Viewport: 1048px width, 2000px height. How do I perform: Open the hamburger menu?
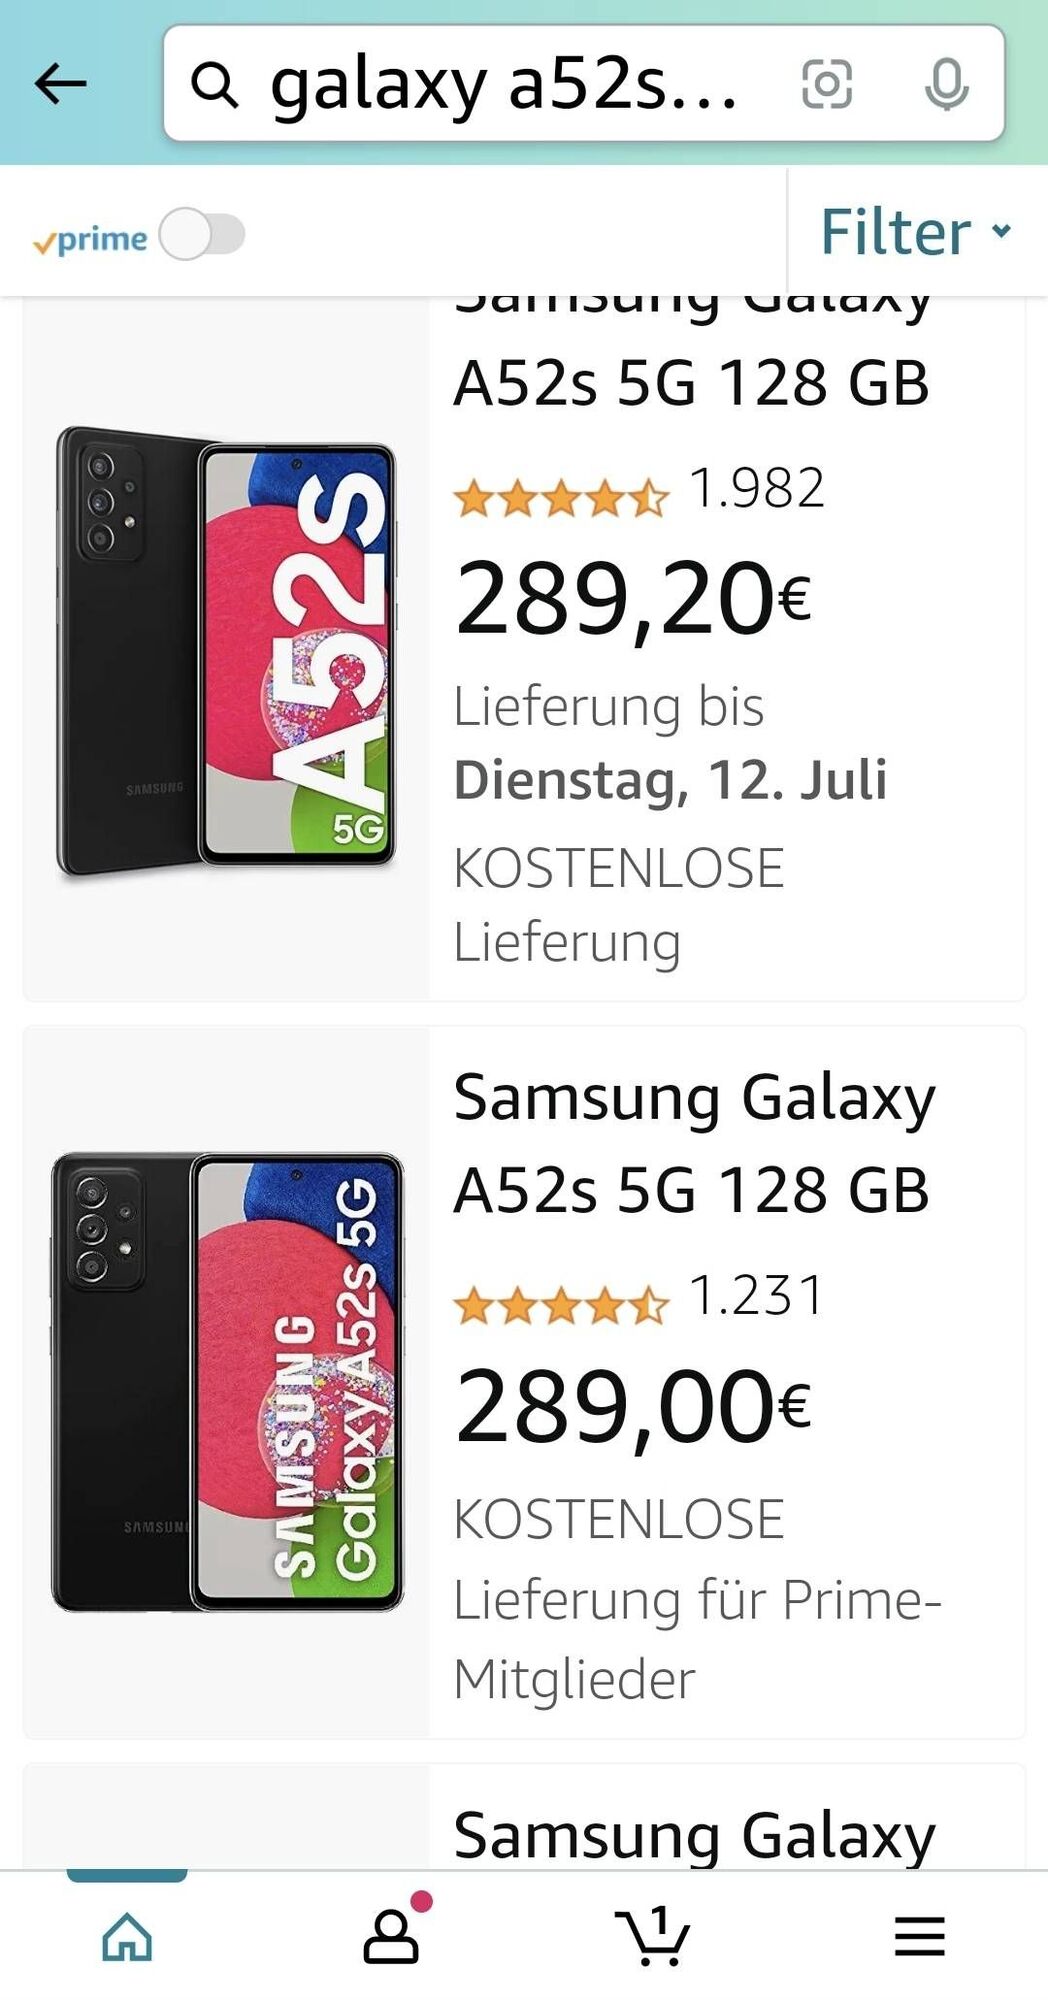click(919, 1936)
